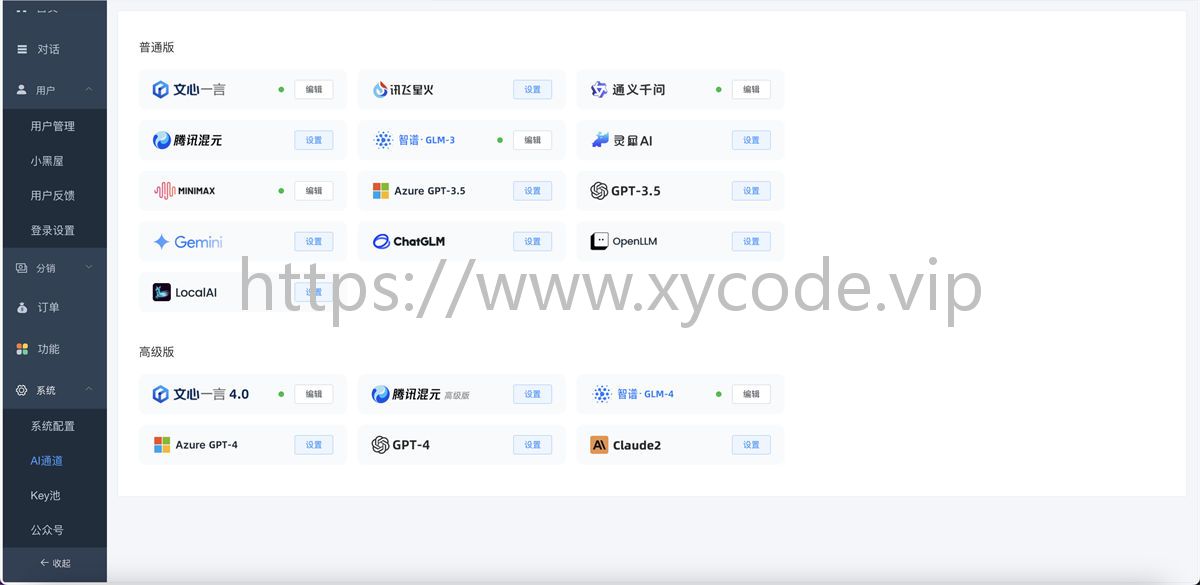Click 设置 for 腾讯混元 高级版

click(x=533, y=395)
